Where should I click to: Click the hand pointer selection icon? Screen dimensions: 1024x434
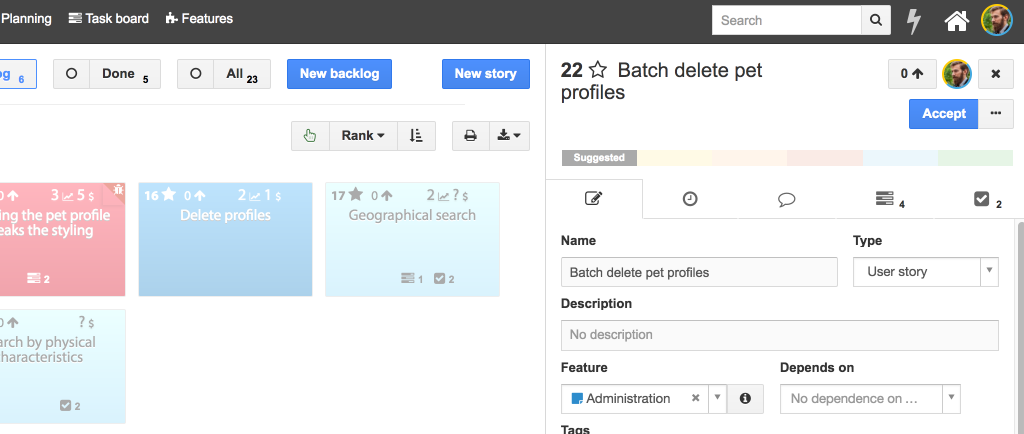click(x=310, y=136)
